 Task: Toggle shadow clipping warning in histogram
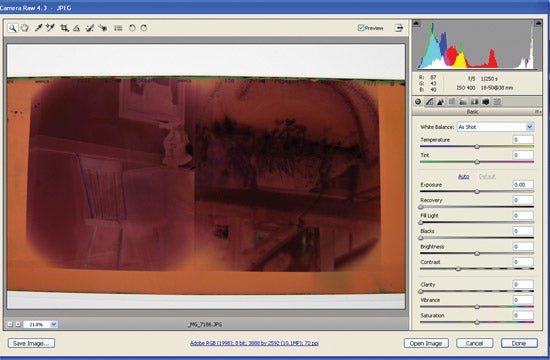pos(416,24)
